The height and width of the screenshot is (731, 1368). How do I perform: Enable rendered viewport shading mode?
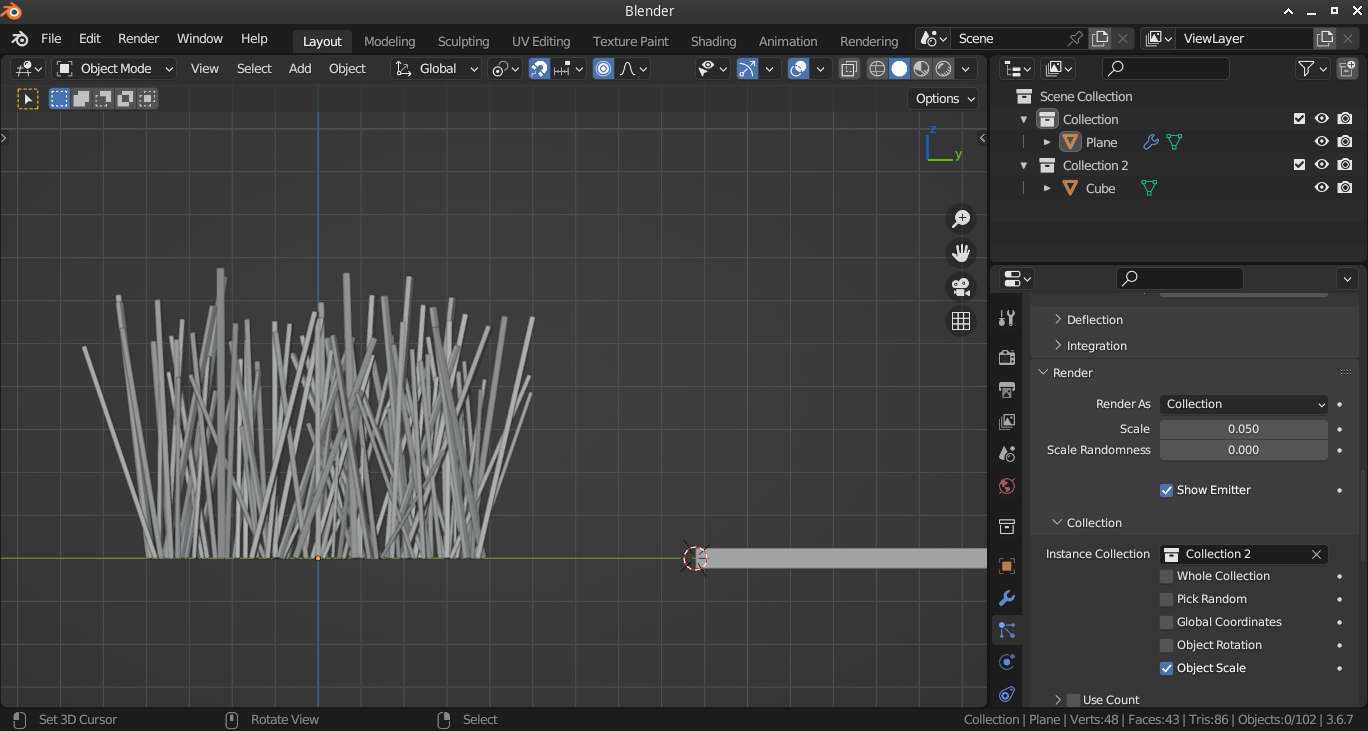(943, 69)
